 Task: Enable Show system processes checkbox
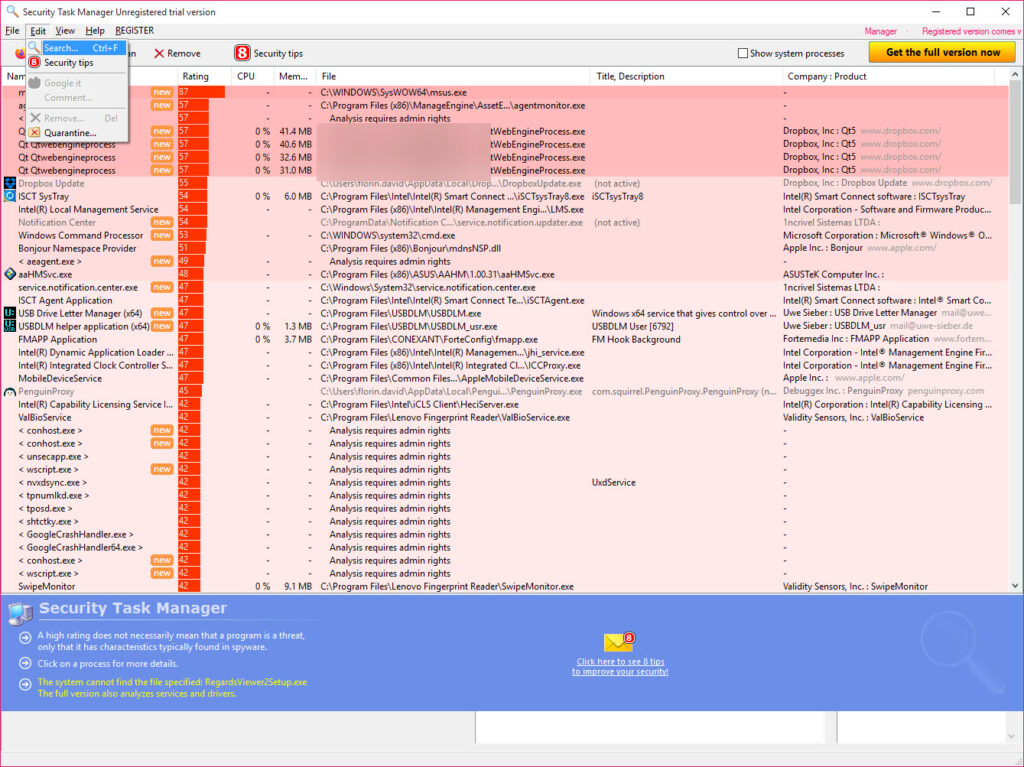(x=743, y=53)
